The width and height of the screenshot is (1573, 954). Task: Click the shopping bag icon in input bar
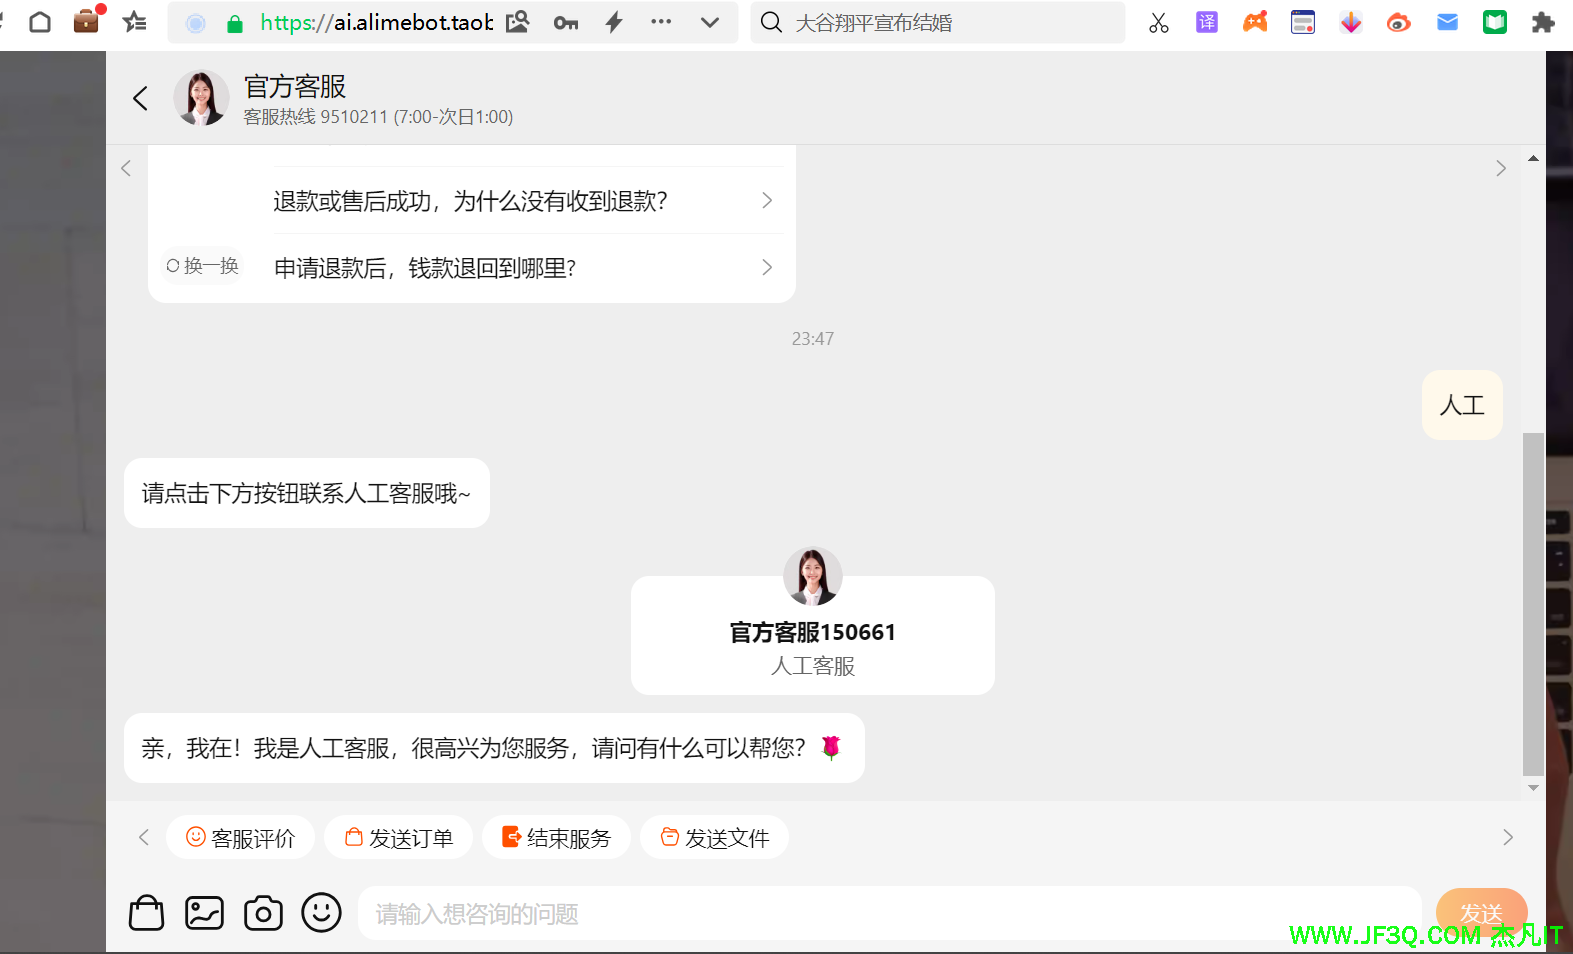tap(146, 912)
